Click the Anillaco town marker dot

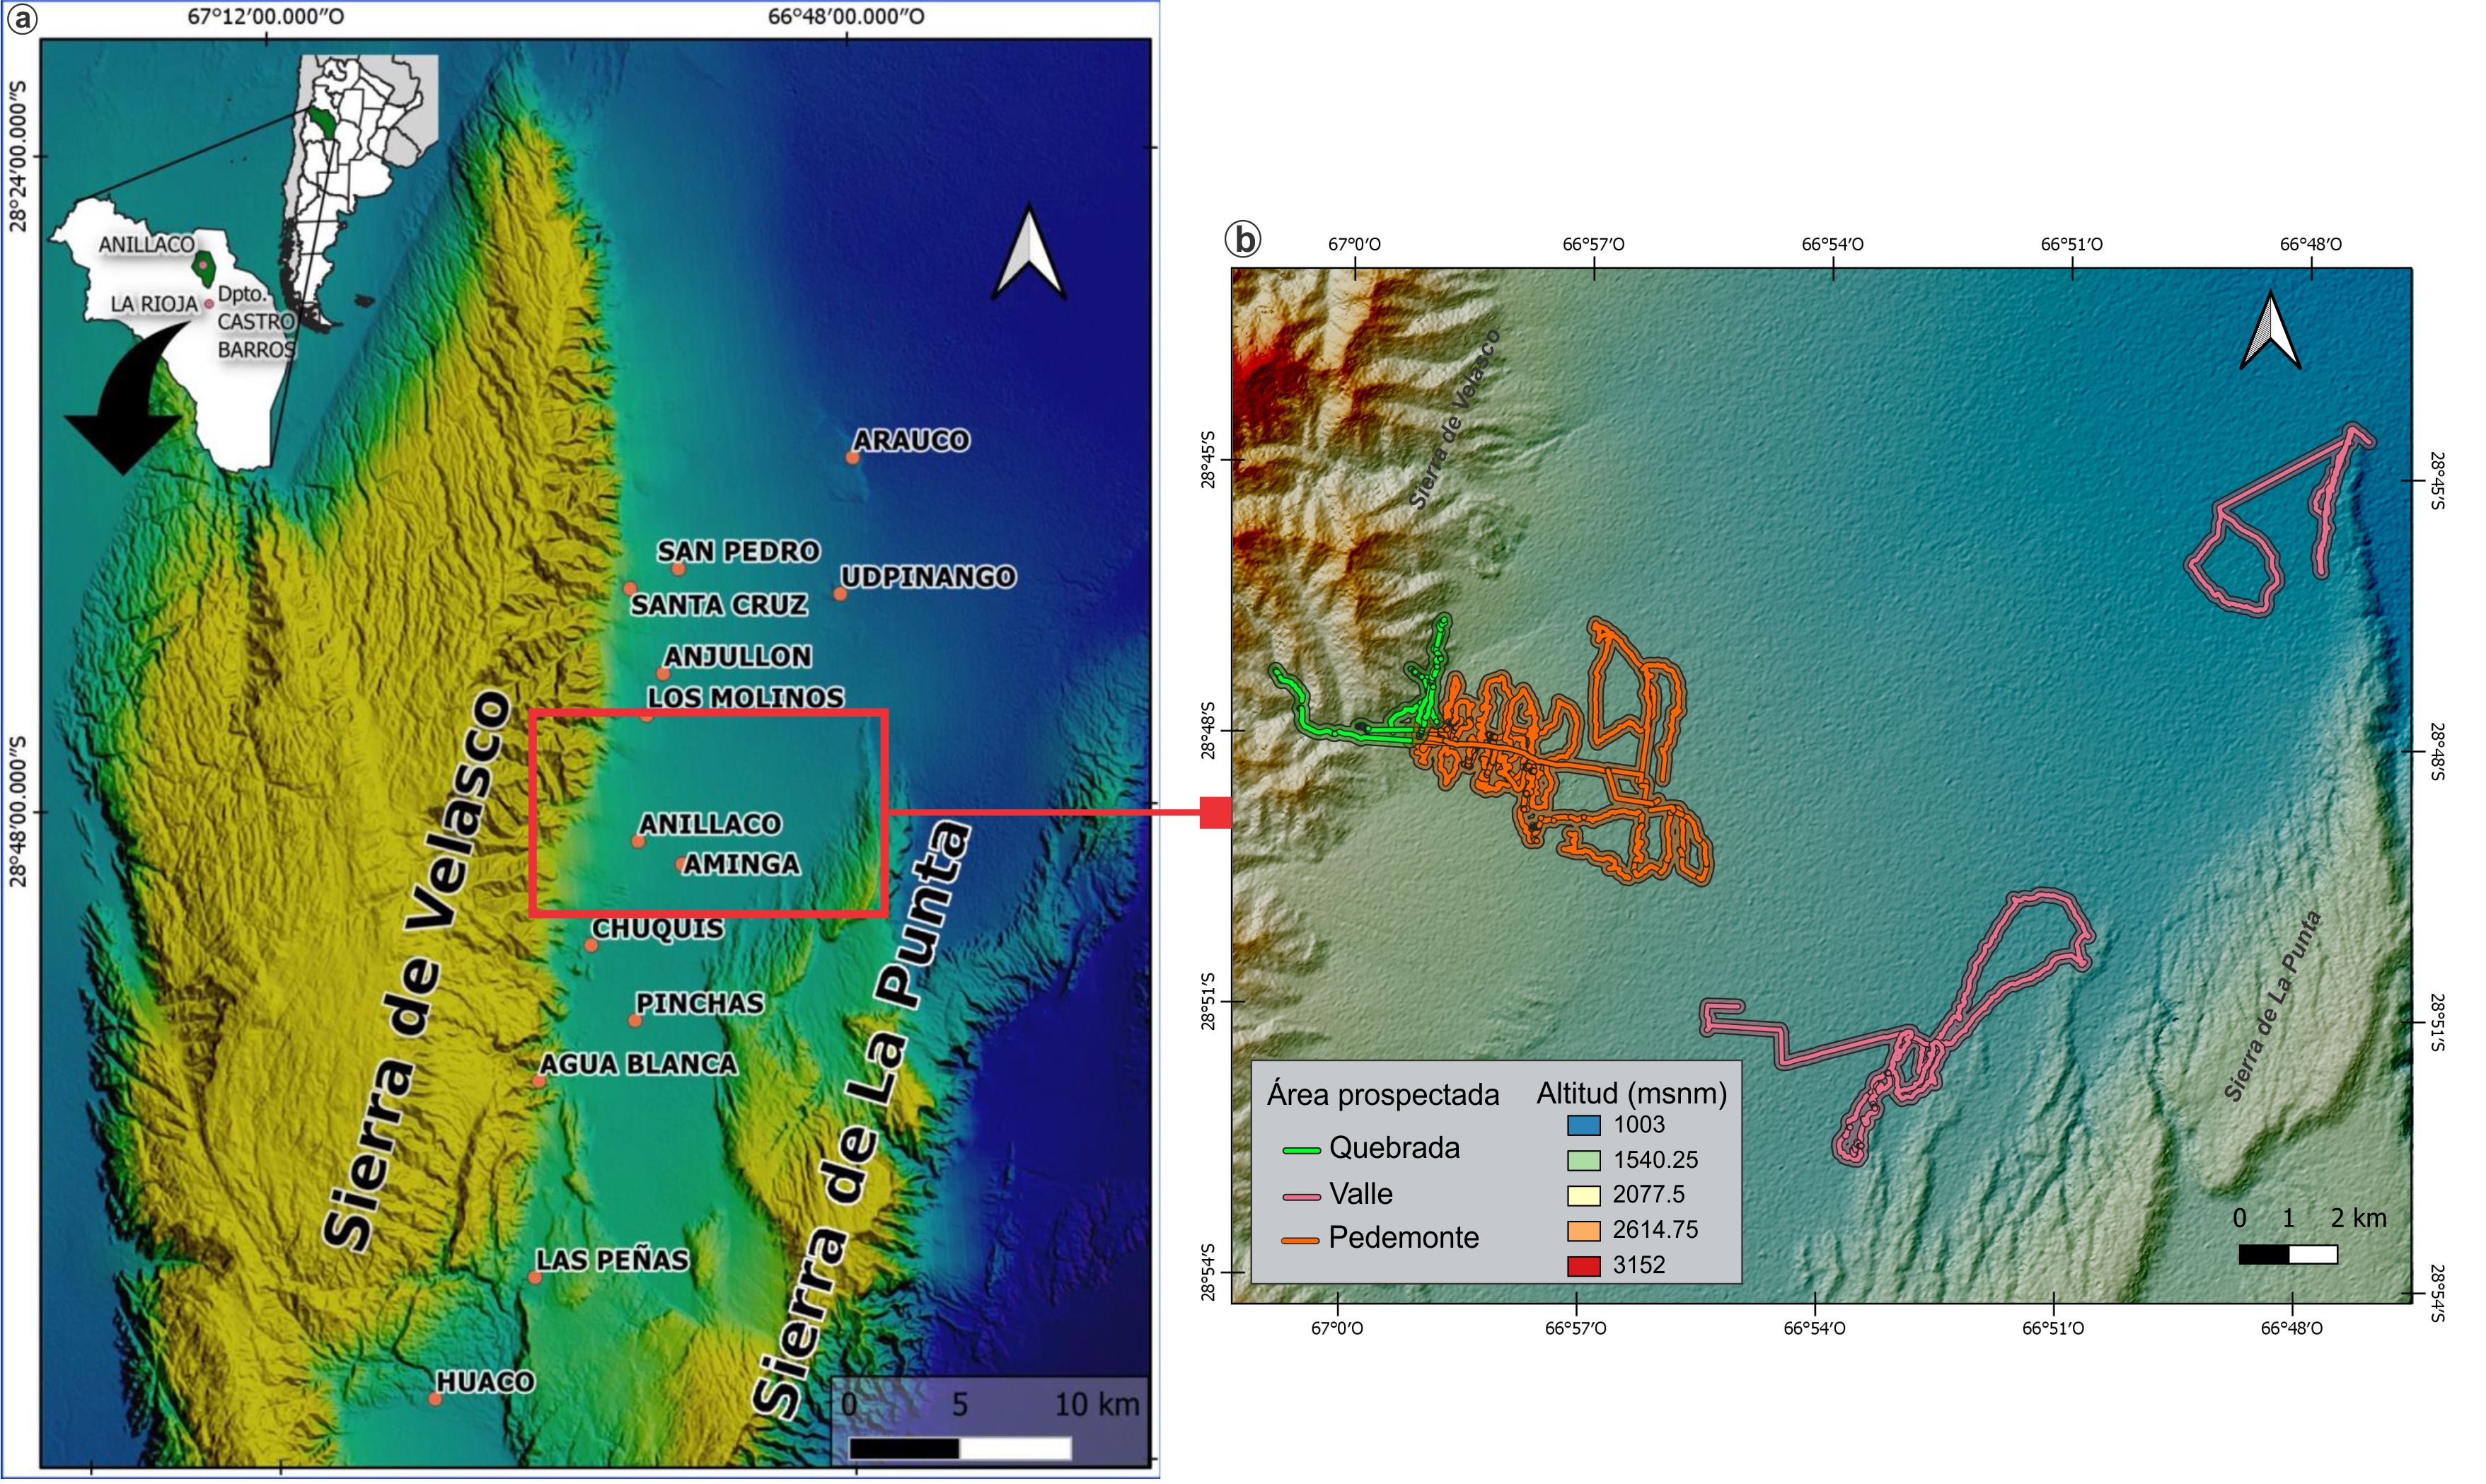coord(638,842)
